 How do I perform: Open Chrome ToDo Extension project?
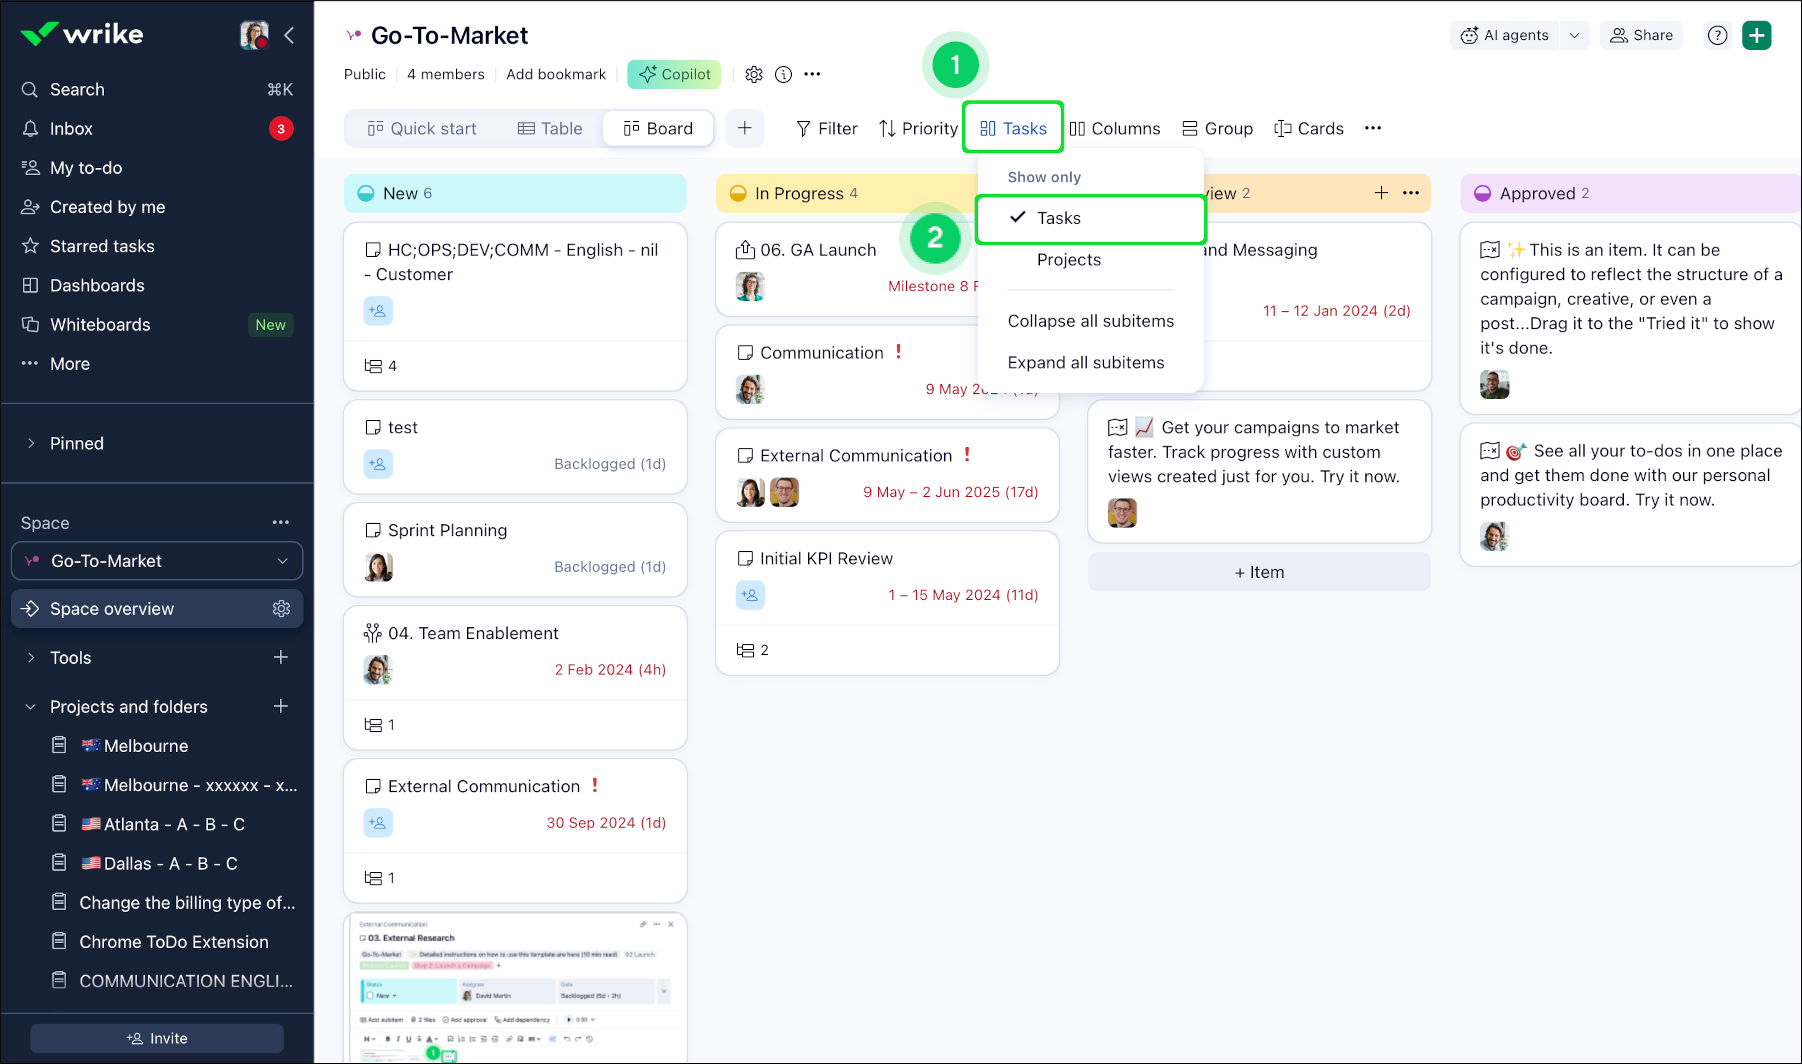click(x=174, y=942)
